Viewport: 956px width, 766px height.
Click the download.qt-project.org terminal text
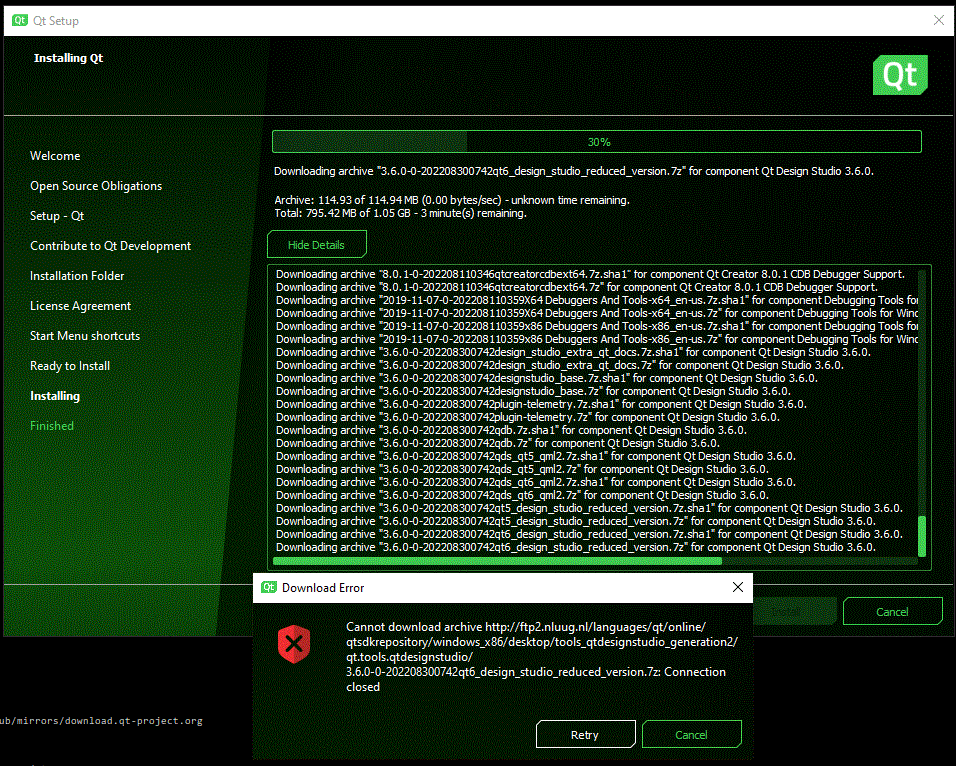(x=101, y=721)
